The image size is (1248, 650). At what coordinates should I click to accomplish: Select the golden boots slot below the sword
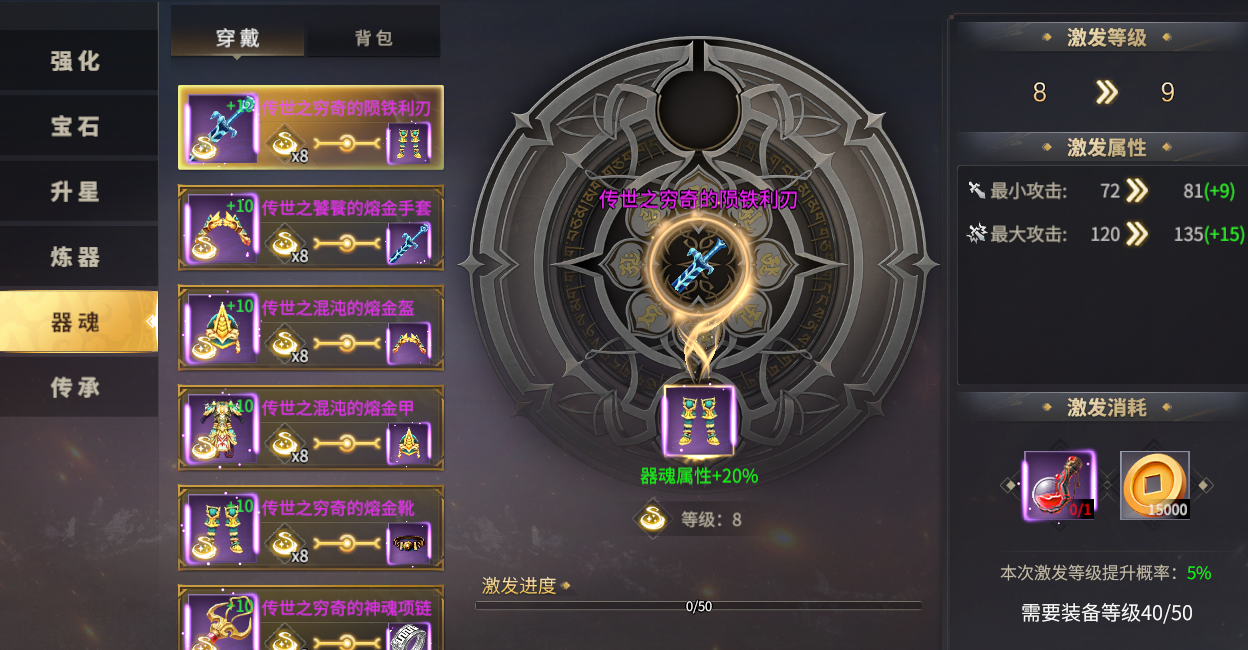(x=699, y=422)
